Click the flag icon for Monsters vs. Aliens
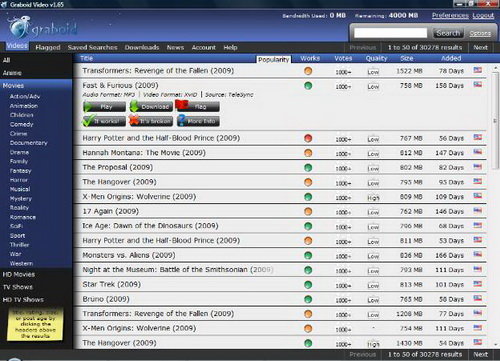The image size is (500, 361). click(478, 254)
